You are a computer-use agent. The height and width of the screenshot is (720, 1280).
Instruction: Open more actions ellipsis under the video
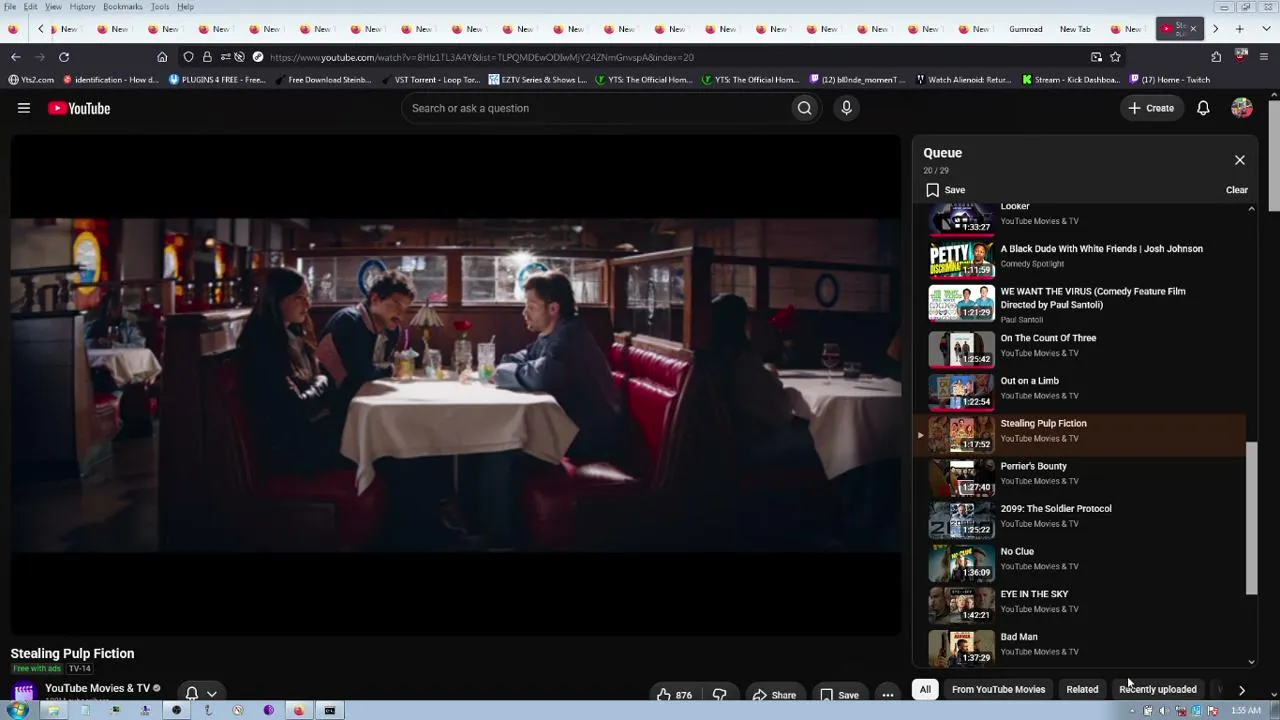[x=888, y=695]
